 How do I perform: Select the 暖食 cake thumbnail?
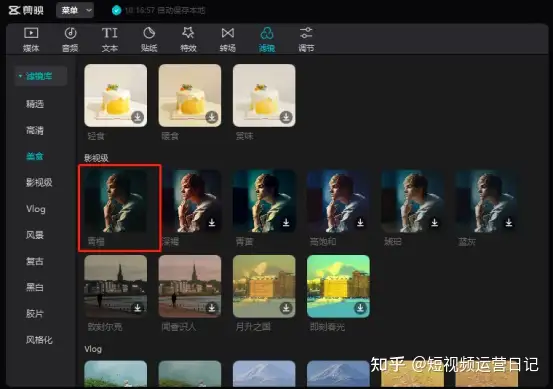[190, 95]
